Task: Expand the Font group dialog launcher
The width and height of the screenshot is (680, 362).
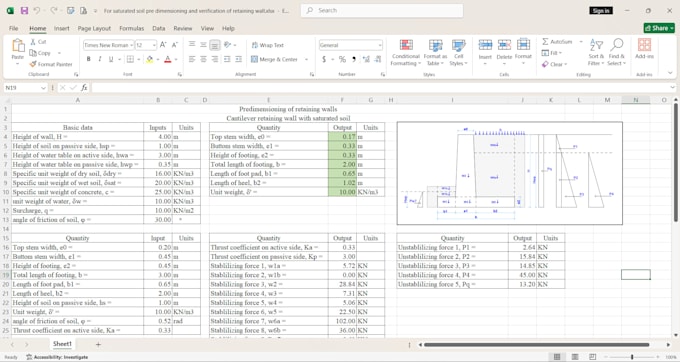Action: 180,75
